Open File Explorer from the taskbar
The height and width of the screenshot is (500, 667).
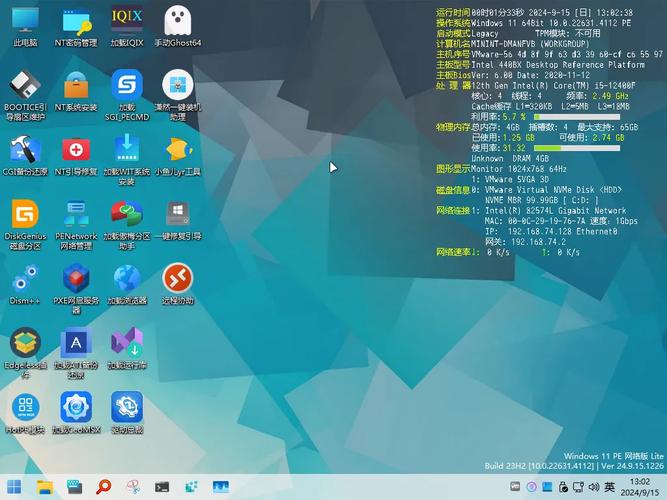tap(44, 487)
